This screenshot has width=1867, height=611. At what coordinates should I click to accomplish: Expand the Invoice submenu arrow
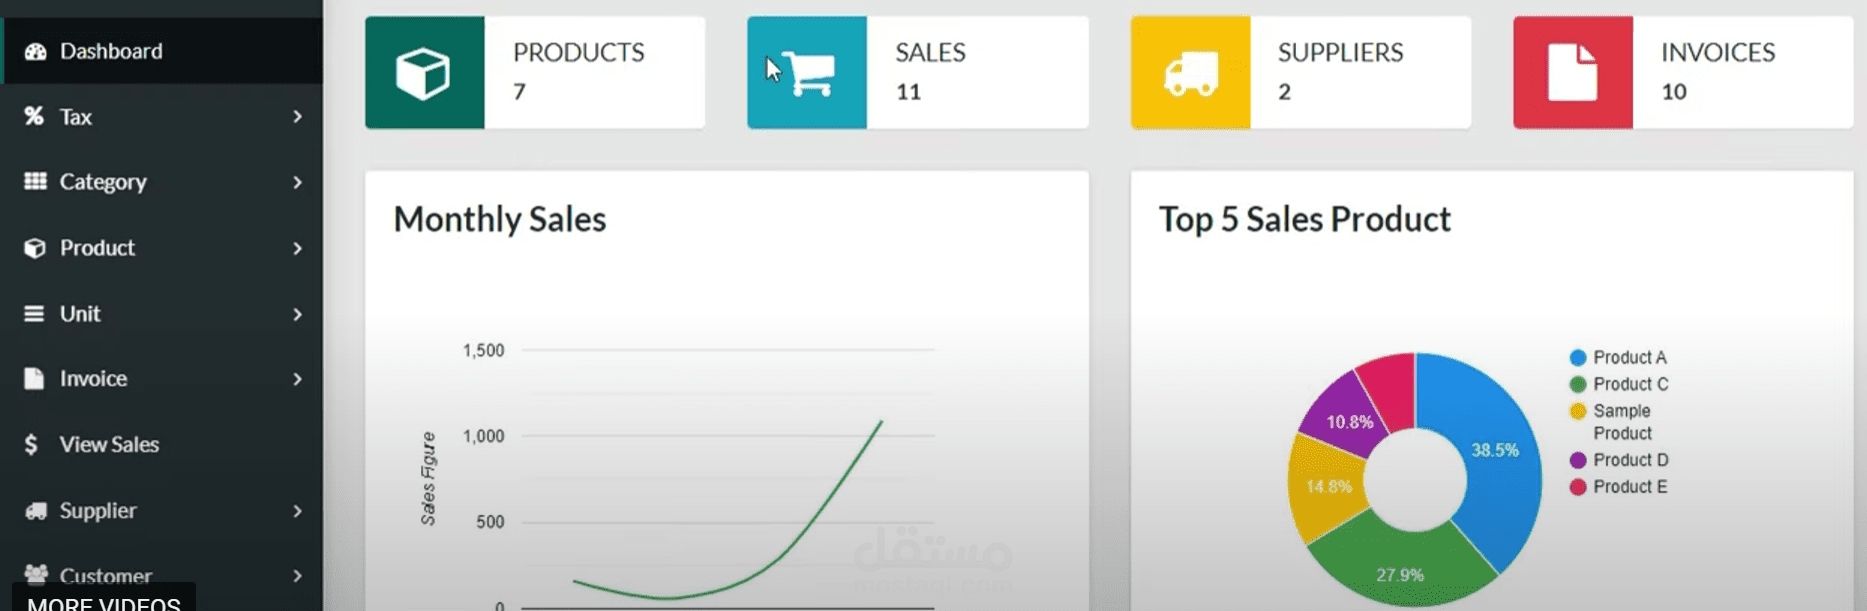click(x=297, y=379)
